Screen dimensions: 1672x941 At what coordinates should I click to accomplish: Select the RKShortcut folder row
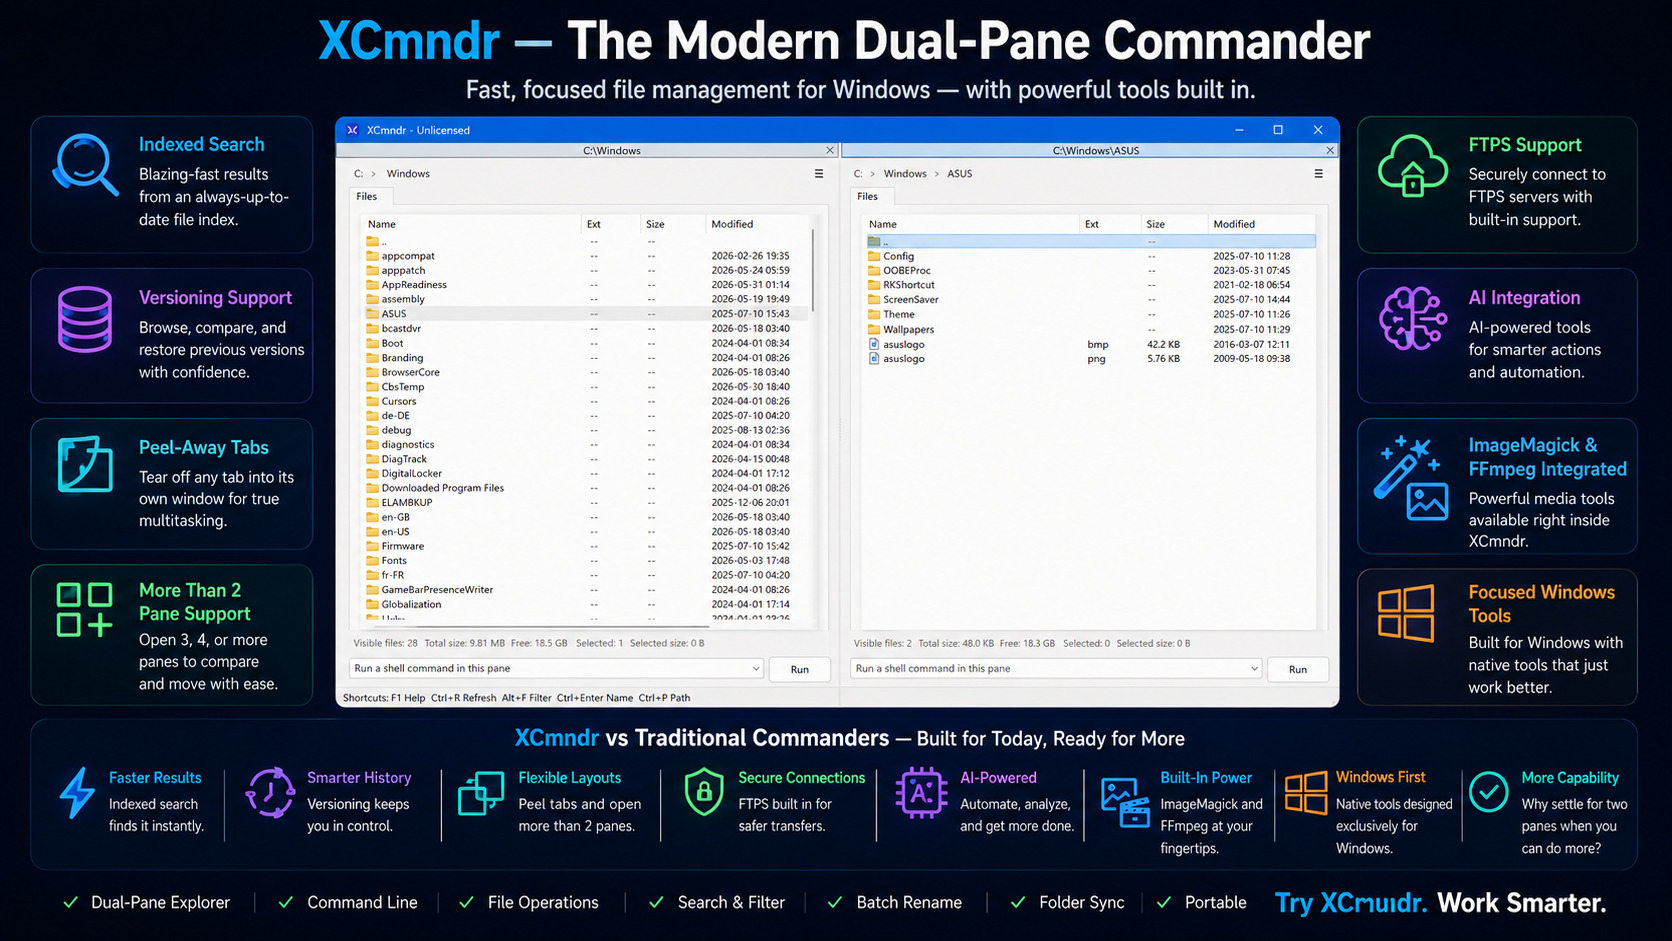[1091, 285]
